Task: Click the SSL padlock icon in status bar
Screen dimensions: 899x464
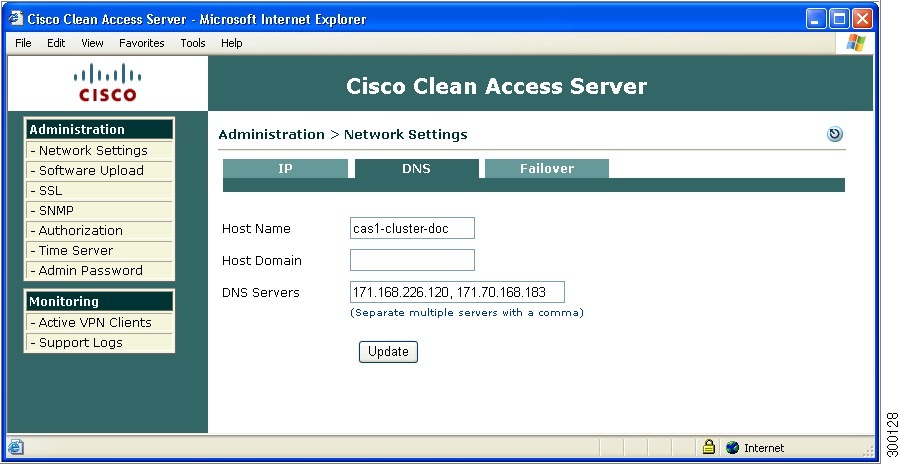Action: (x=708, y=447)
